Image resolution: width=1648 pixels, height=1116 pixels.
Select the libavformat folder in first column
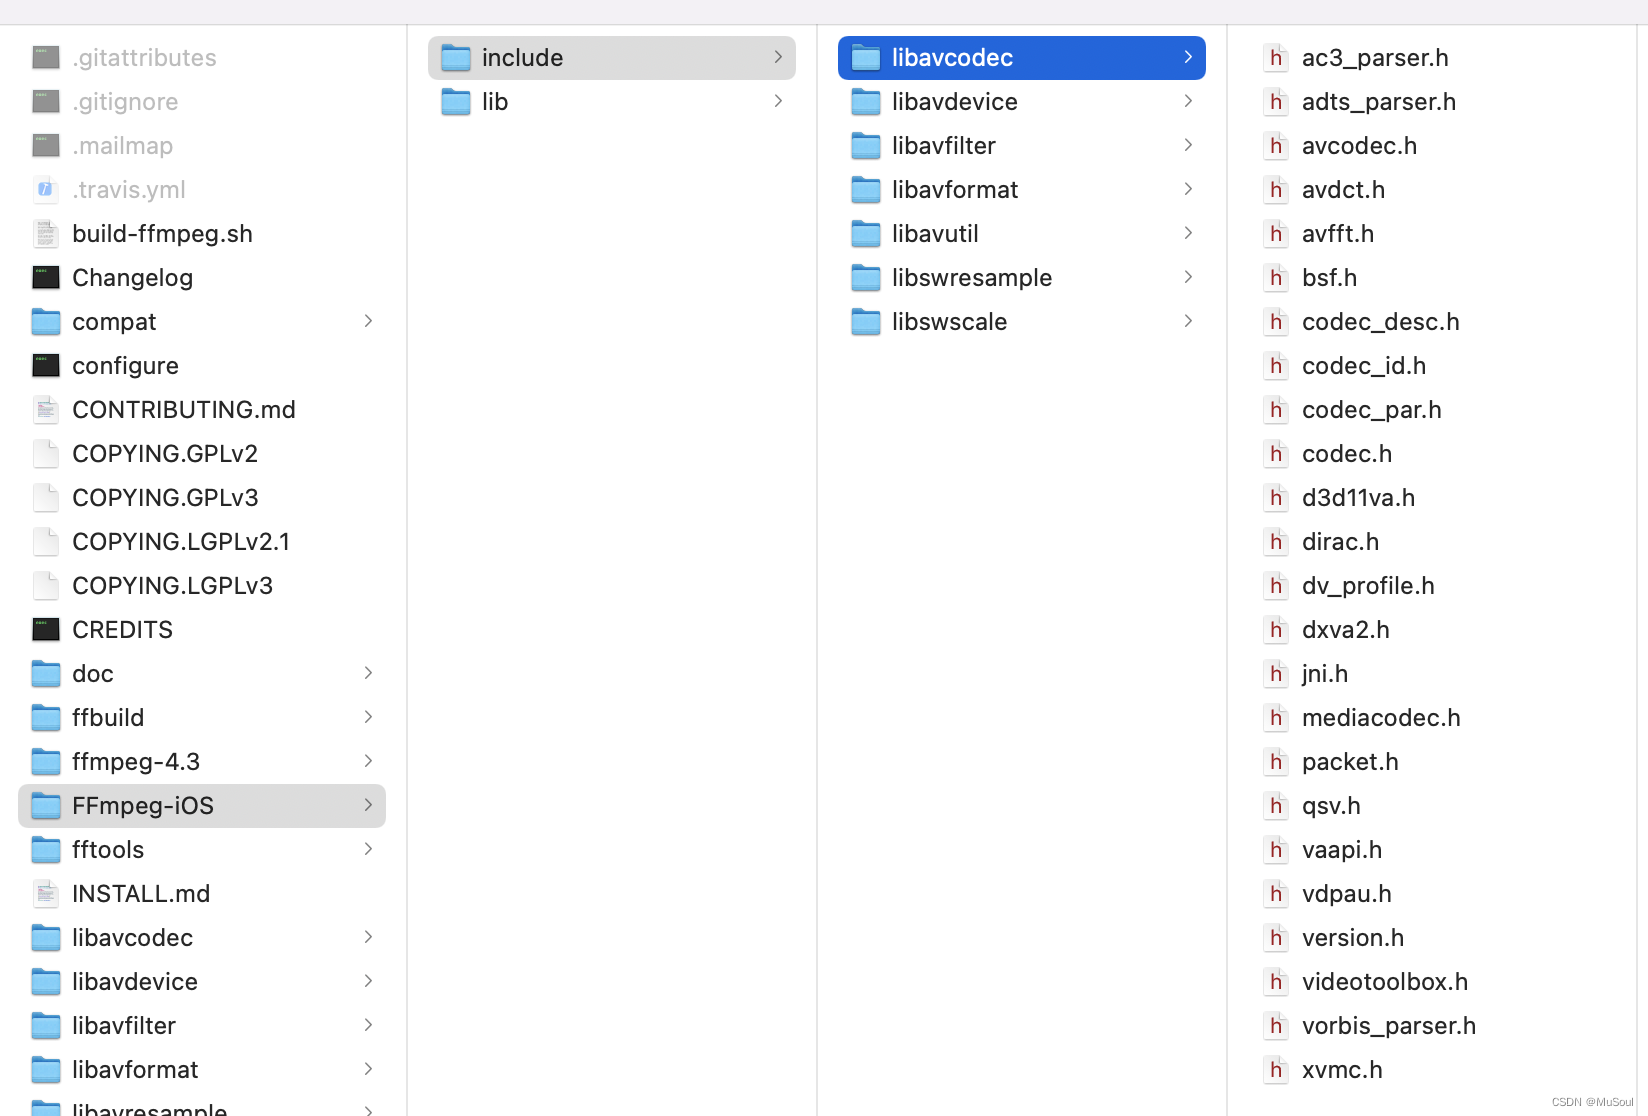coord(202,1070)
